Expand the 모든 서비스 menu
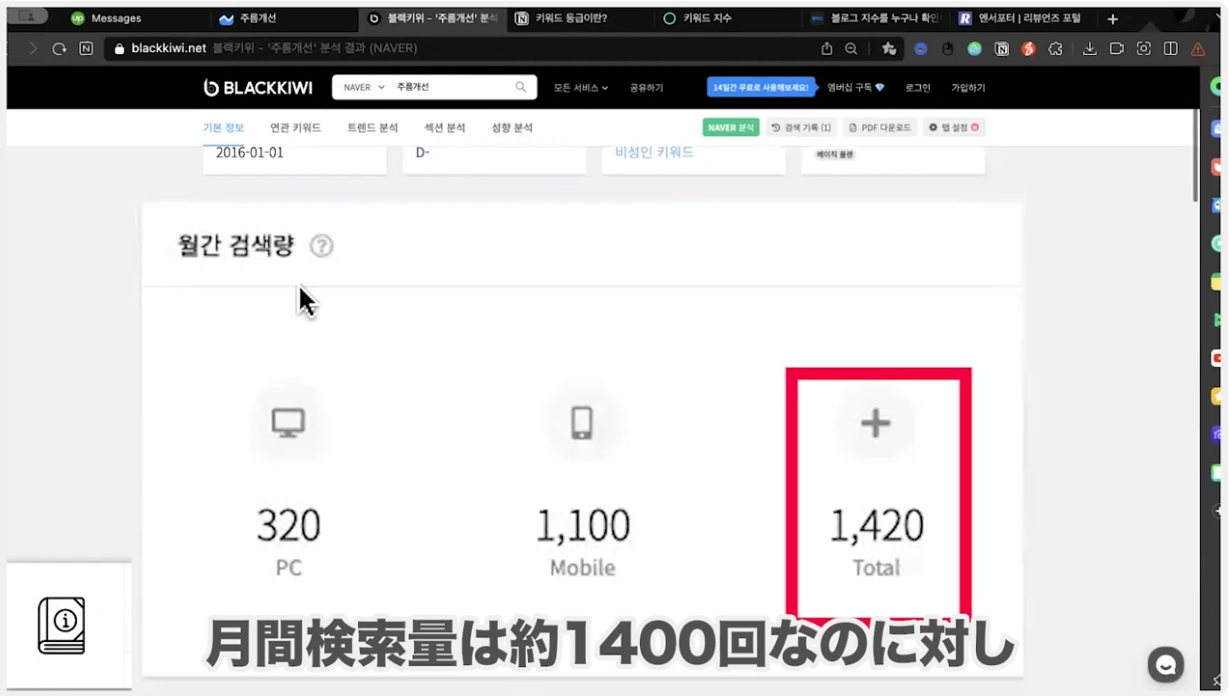 point(580,88)
